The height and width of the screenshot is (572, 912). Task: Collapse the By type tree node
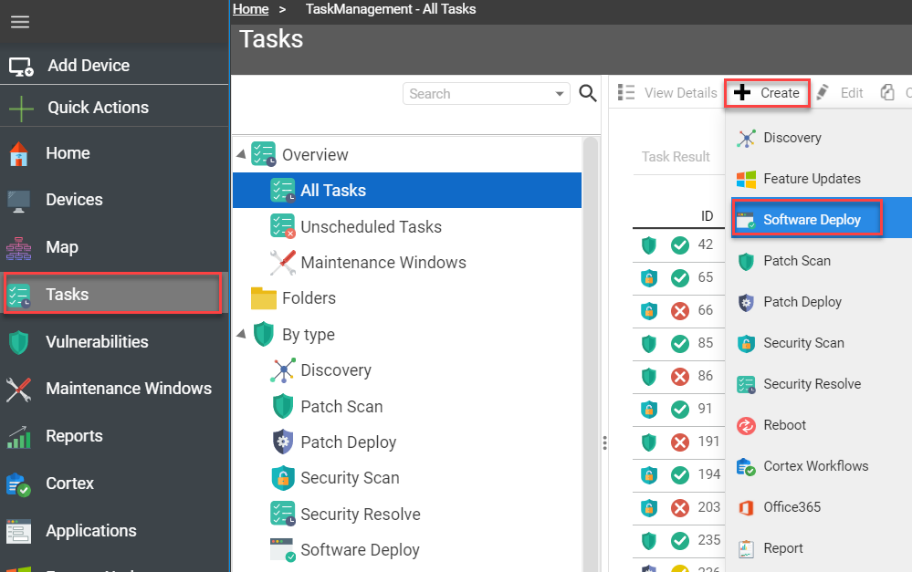241,334
